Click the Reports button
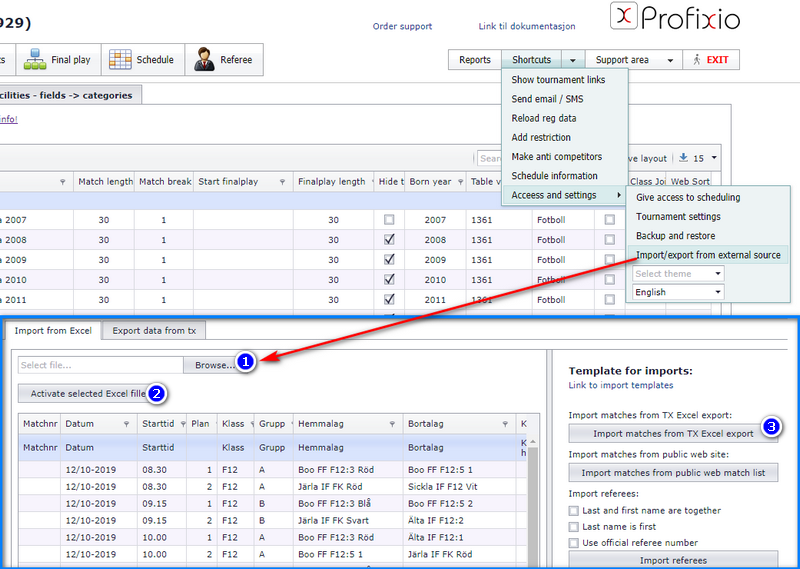The image size is (800, 569). tap(475, 60)
